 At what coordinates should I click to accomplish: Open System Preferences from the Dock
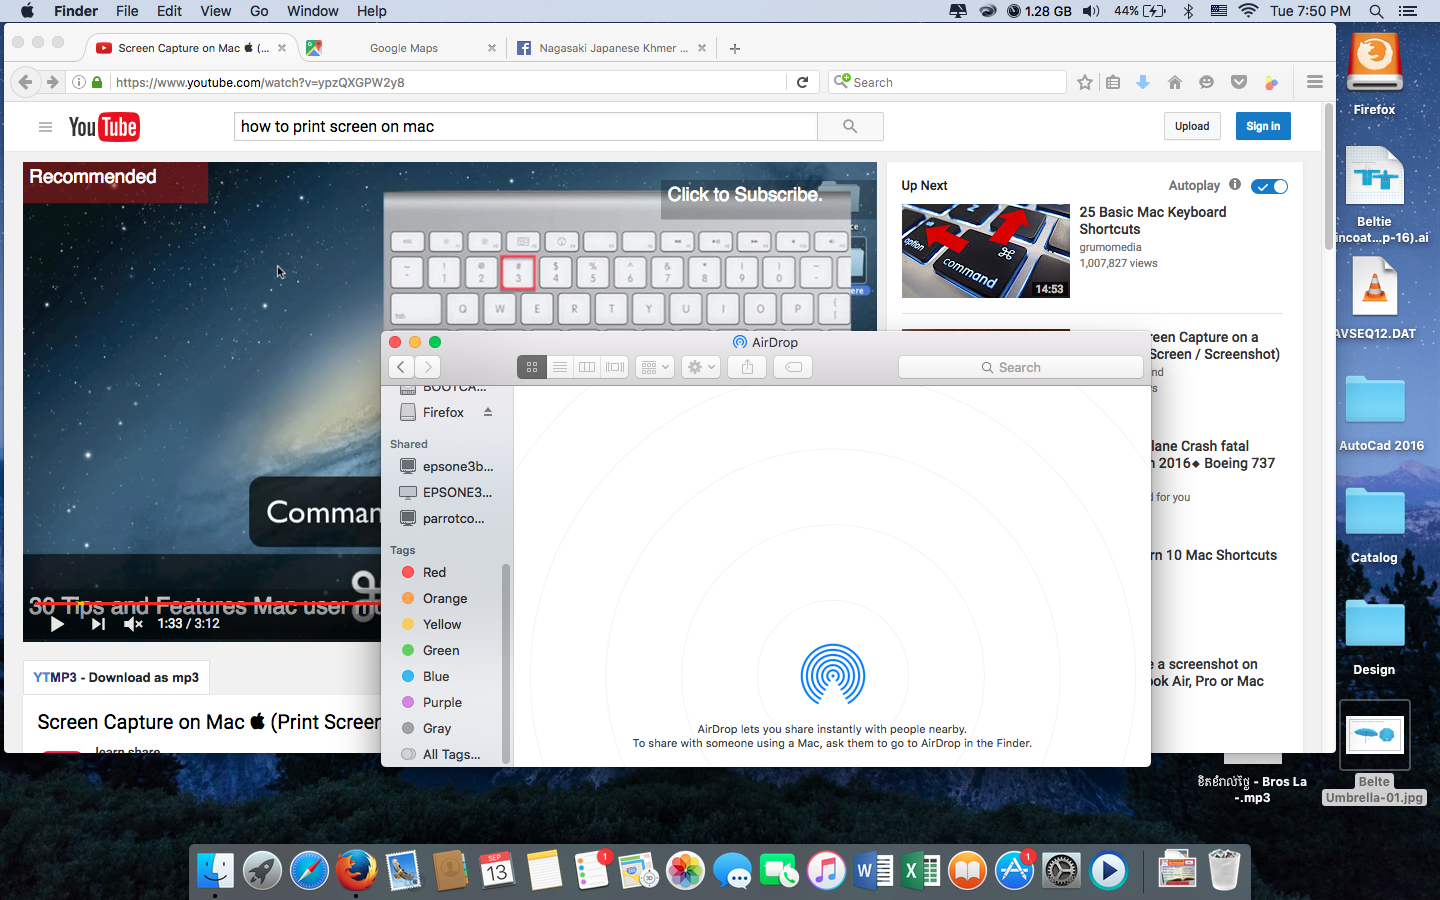tap(1061, 871)
